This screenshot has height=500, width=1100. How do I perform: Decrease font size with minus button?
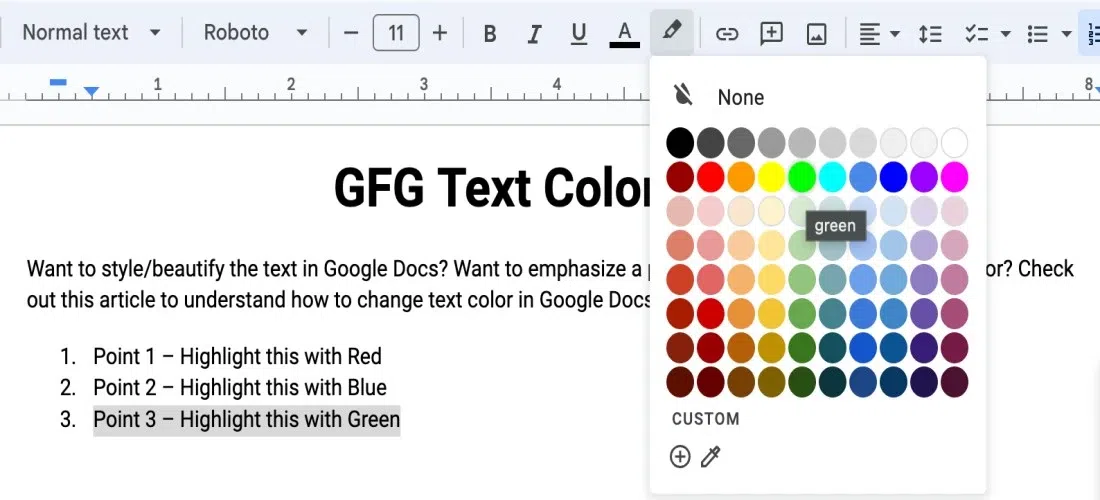tap(351, 33)
